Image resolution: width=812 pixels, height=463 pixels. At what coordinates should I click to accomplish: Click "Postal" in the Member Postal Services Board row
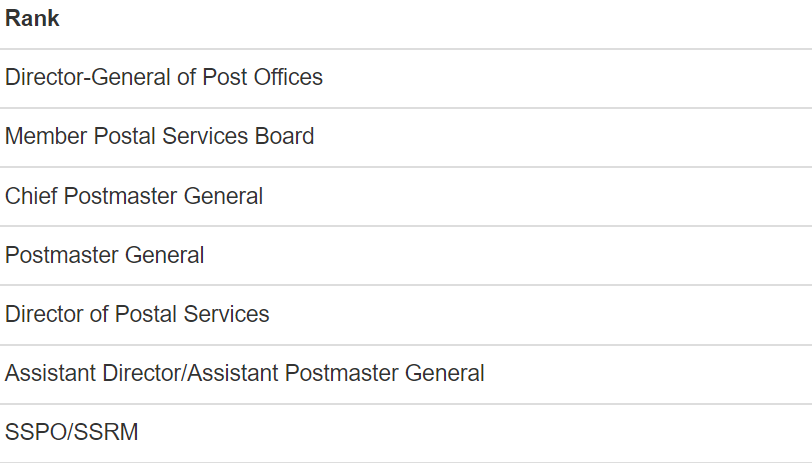[124, 136]
